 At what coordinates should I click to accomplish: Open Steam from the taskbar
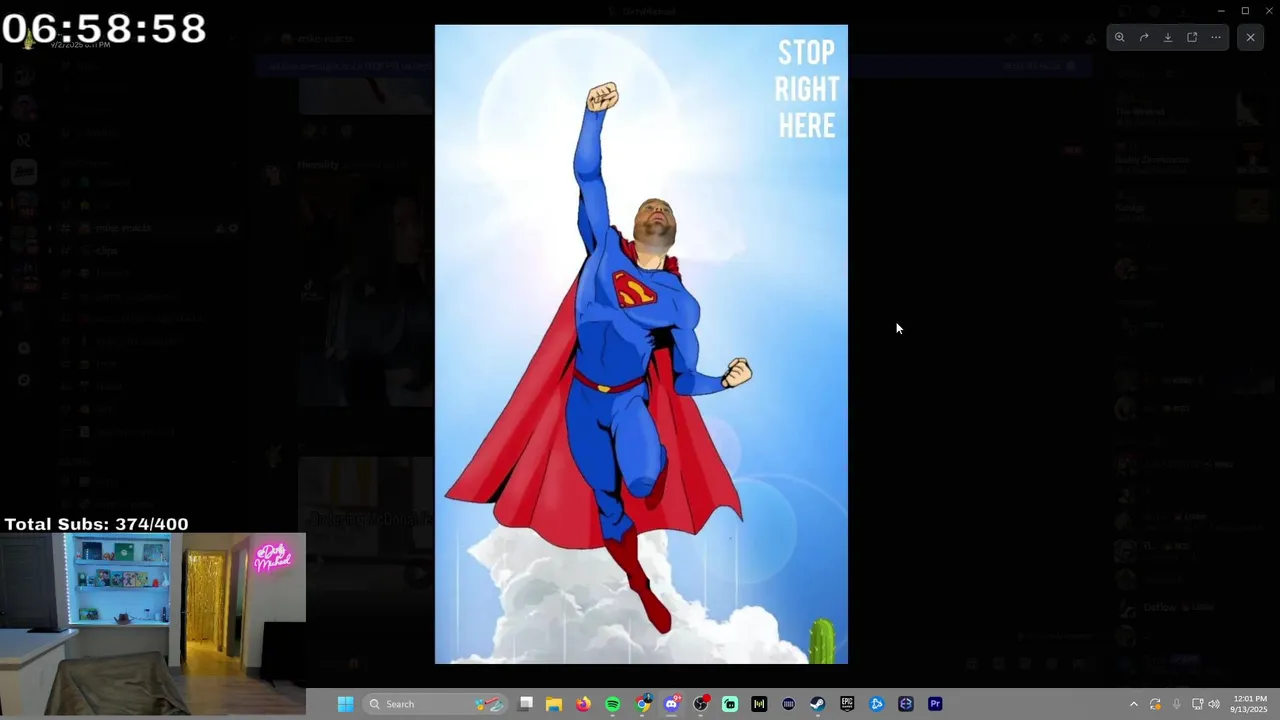click(817, 704)
